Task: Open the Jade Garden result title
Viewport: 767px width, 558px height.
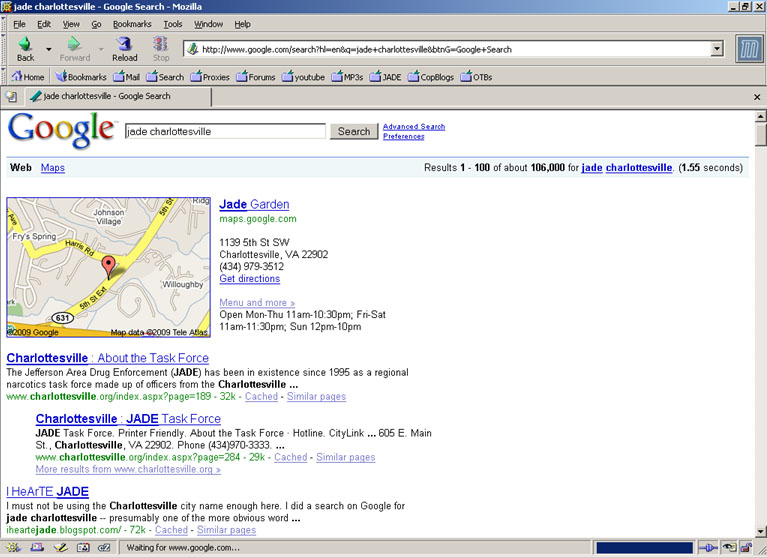Action: coord(254,204)
